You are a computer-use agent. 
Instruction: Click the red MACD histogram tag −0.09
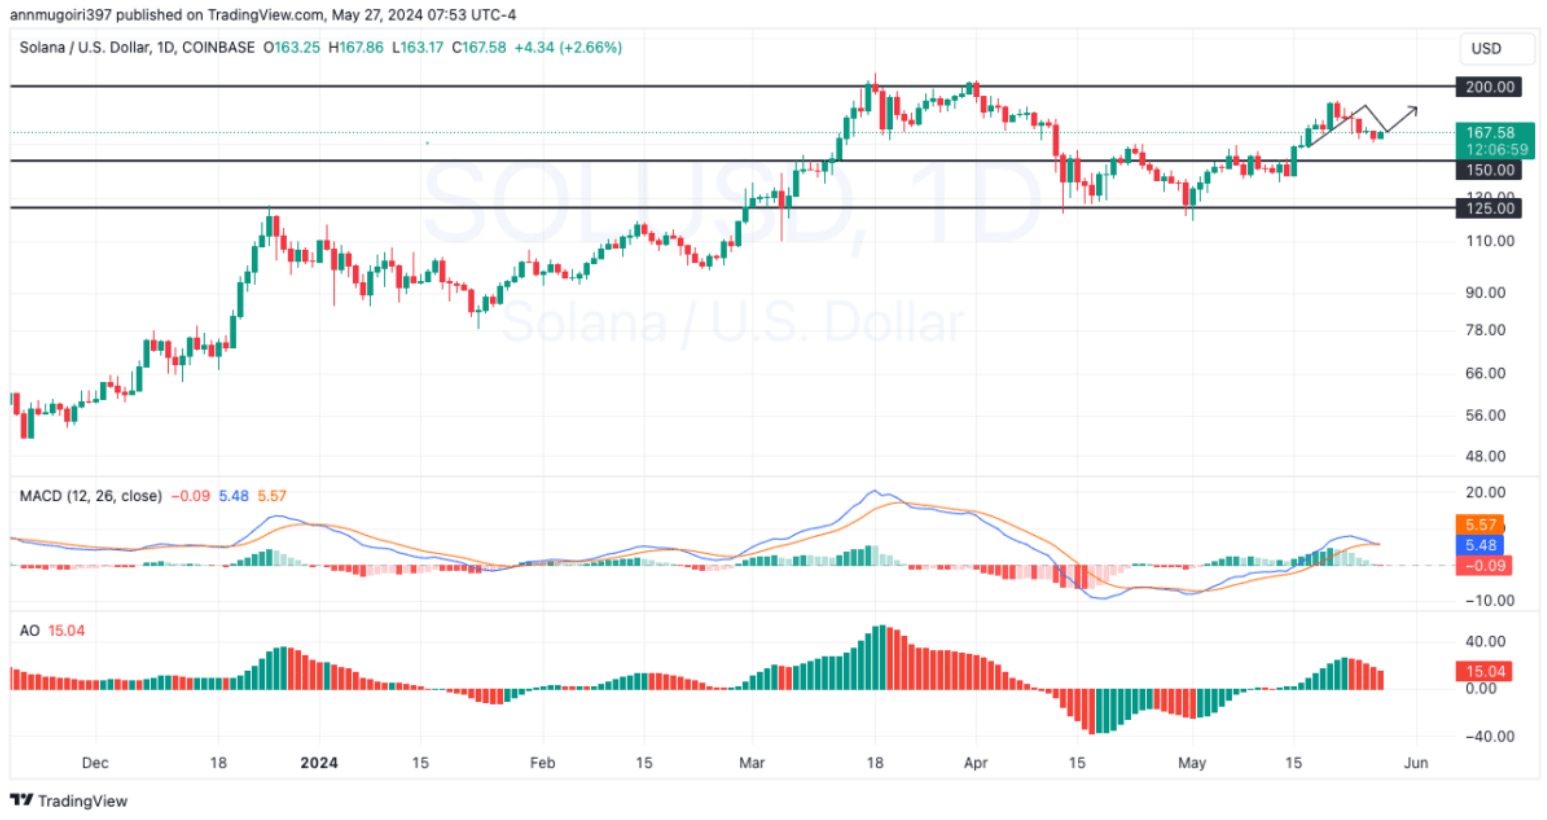[x=1483, y=565]
